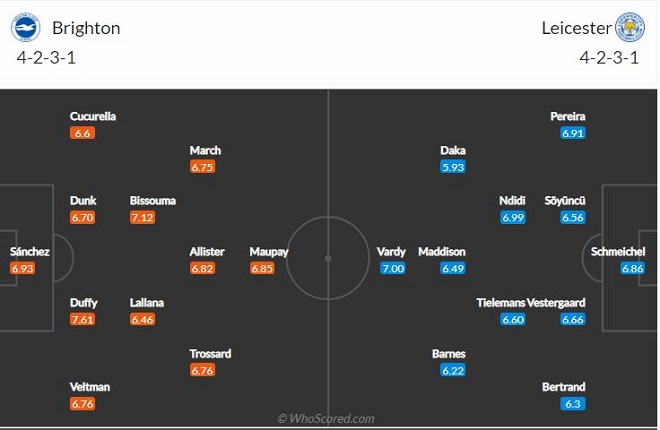Image resolution: width=660 pixels, height=430 pixels.
Task: Click the Leicester club crest icon
Action: (x=630, y=27)
